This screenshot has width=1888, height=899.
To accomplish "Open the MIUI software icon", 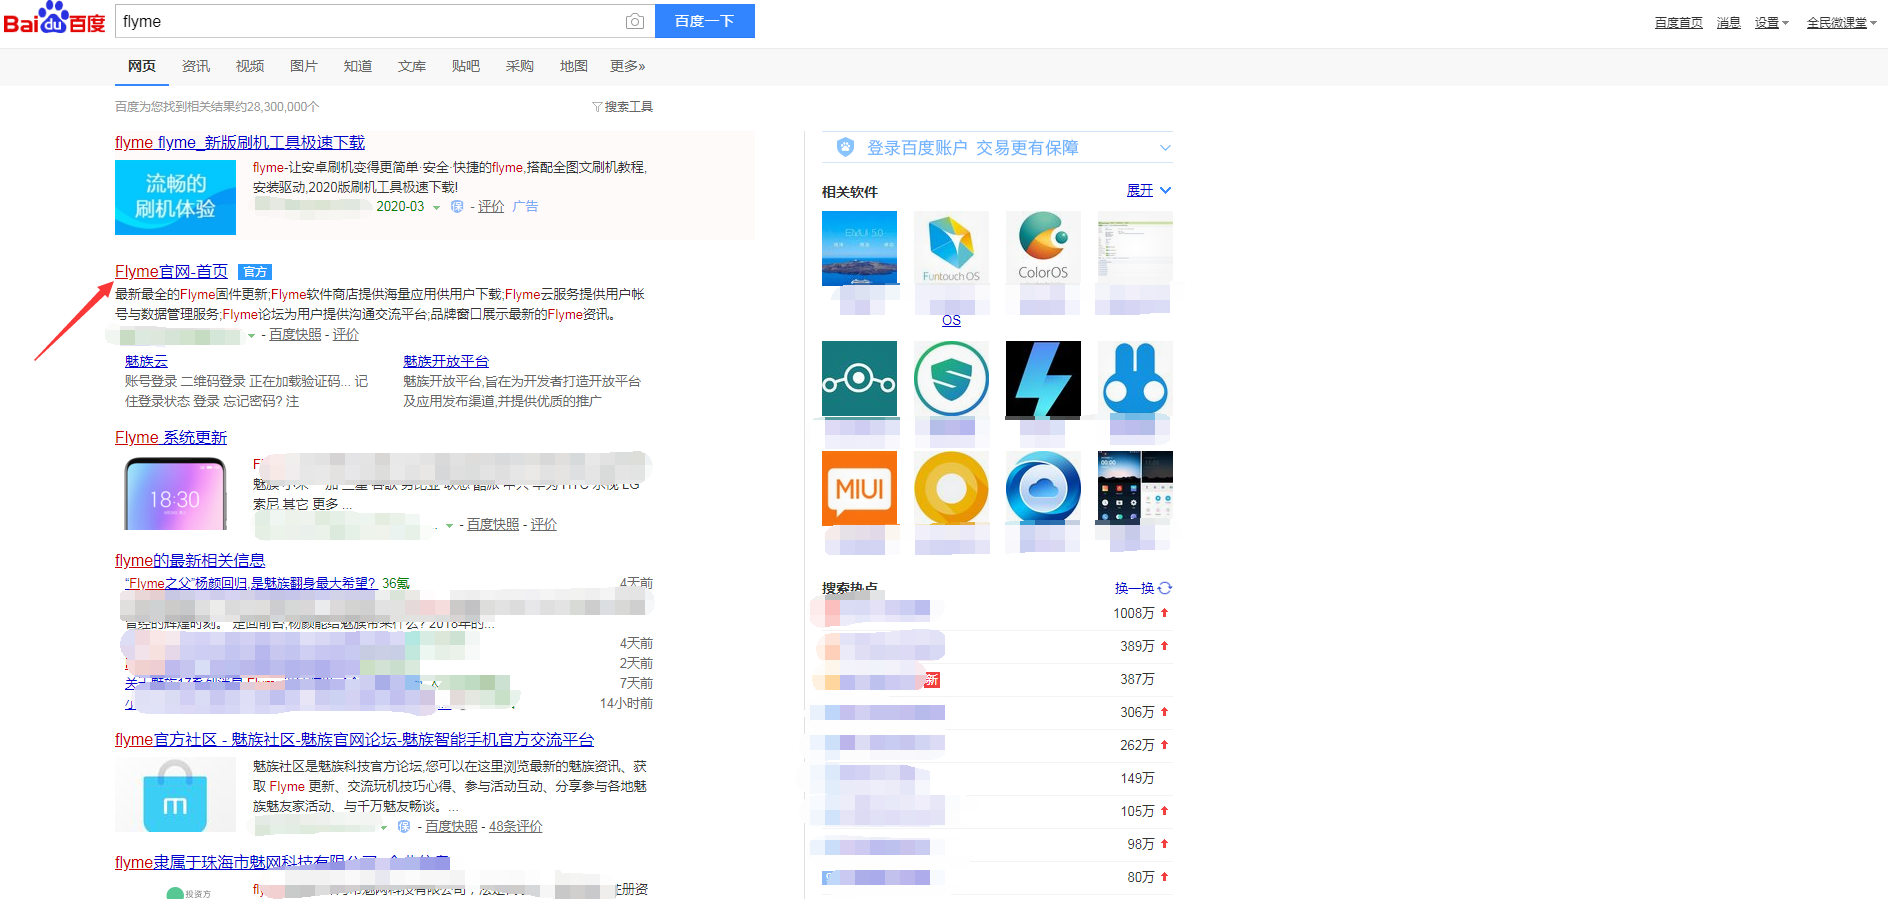I will [x=859, y=488].
